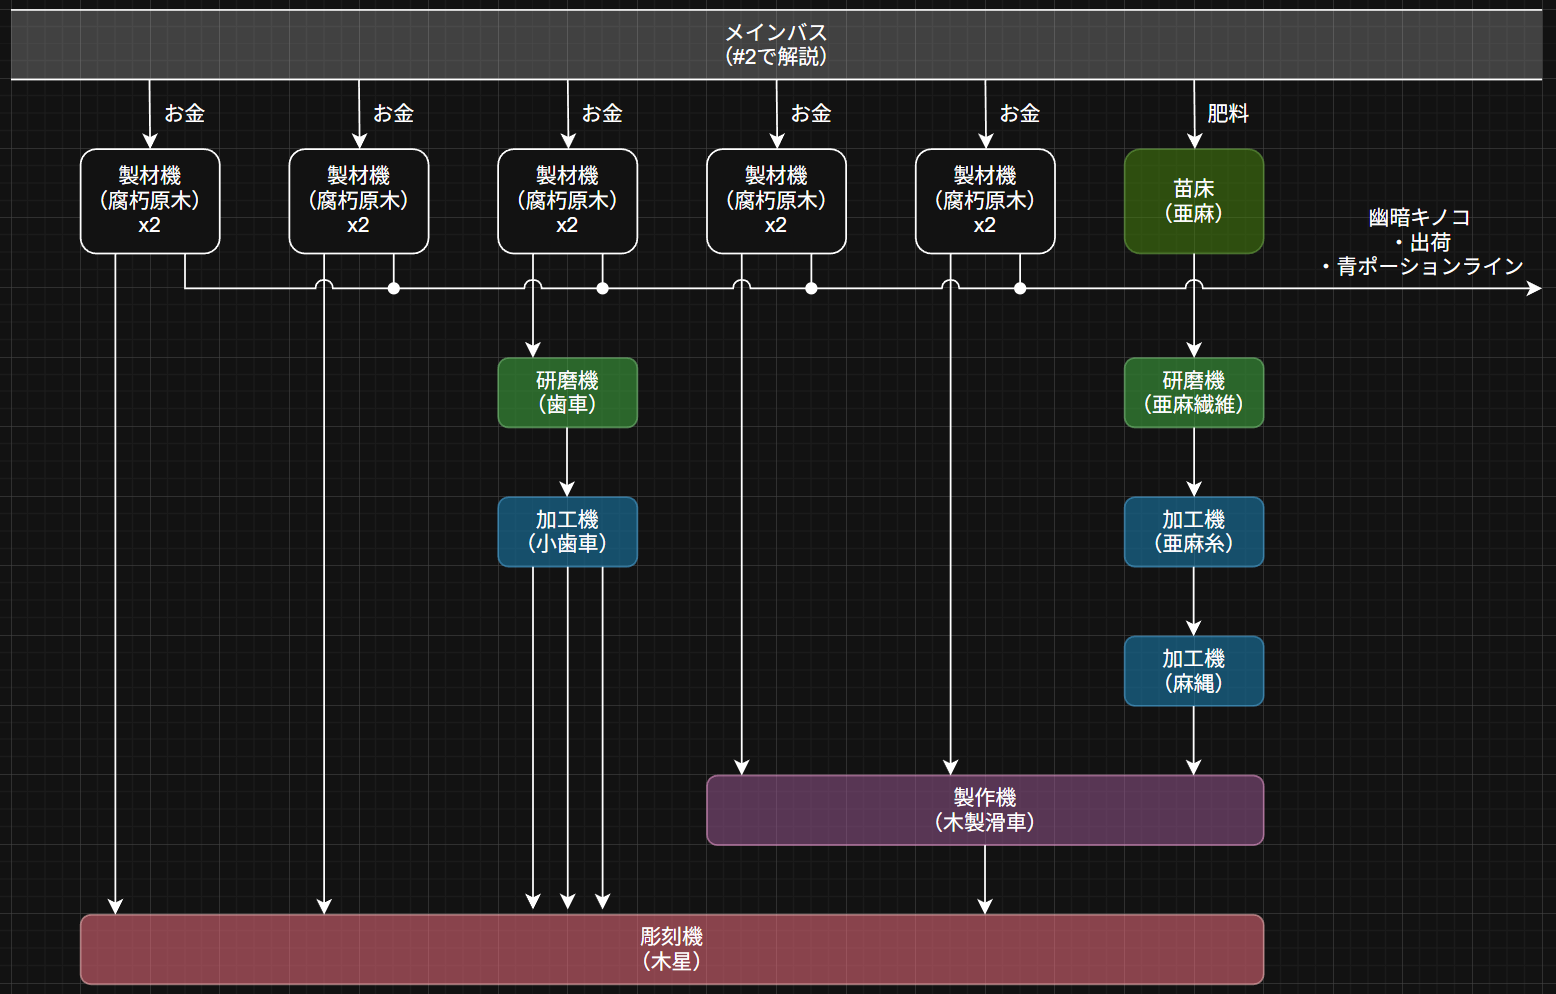
Task: Select the 加工機（麻縄） node
Action: point(1193,671)
